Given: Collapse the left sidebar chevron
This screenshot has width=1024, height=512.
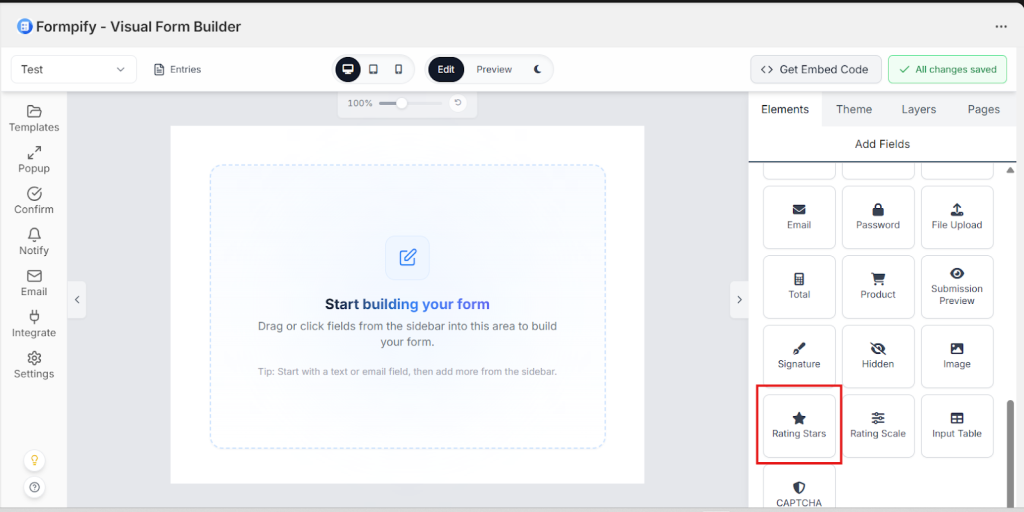Looking at the screenshot, I should click(77, 299).
